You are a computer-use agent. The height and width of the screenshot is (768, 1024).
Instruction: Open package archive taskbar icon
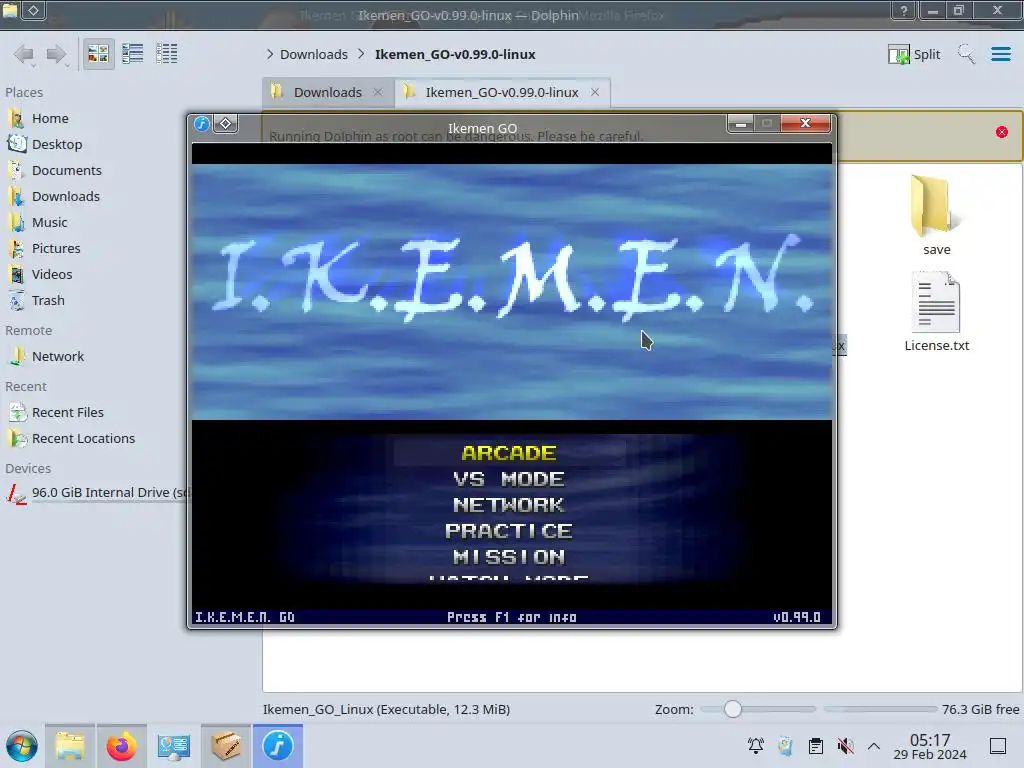(225, 746)
